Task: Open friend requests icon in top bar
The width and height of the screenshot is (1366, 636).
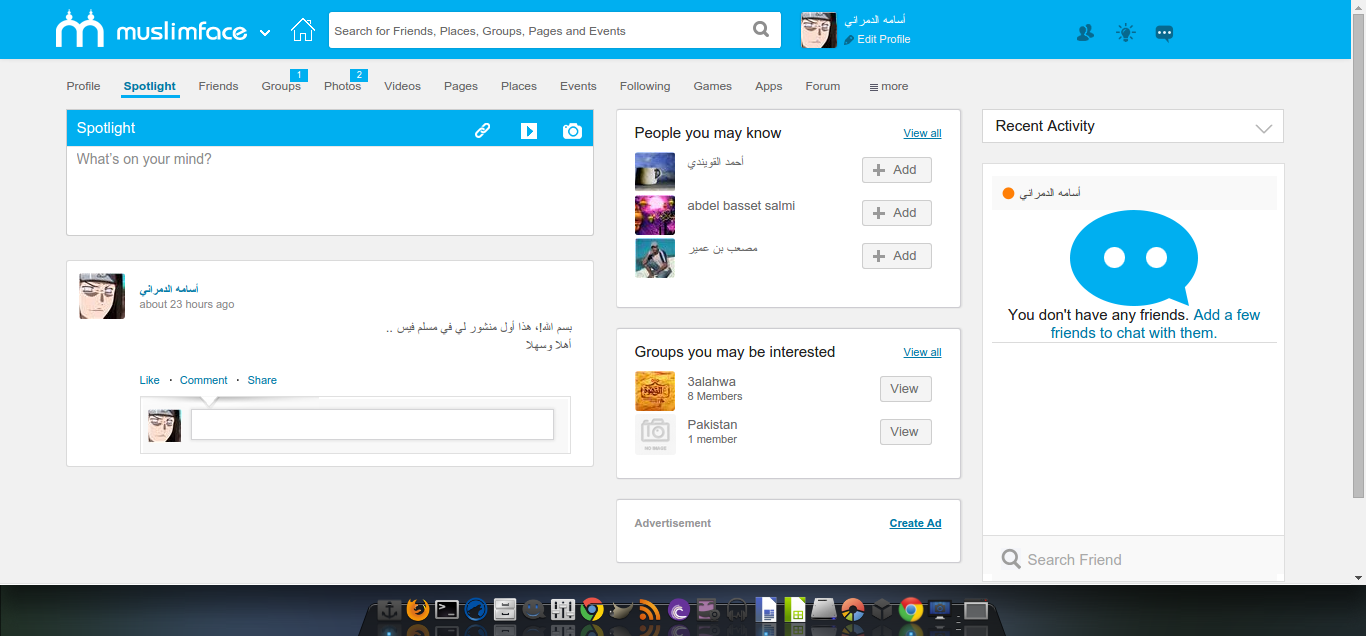Action: pyautogui.click(x=1084, y=32)
